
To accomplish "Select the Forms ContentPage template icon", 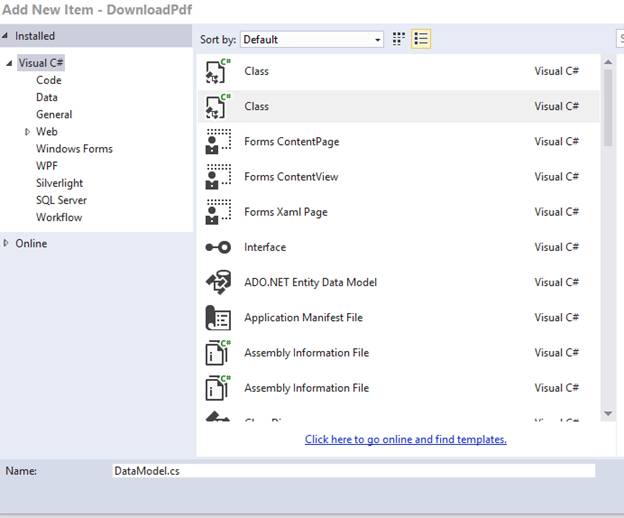I will (x=217, y=142).
